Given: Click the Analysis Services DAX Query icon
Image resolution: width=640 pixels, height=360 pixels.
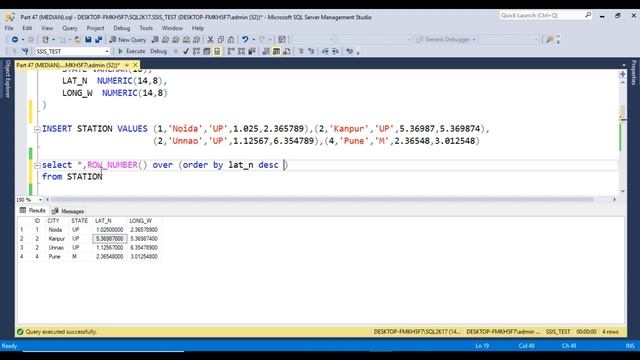Looking at the screenshot, I should pyautogui.click(x=196, y=40).
